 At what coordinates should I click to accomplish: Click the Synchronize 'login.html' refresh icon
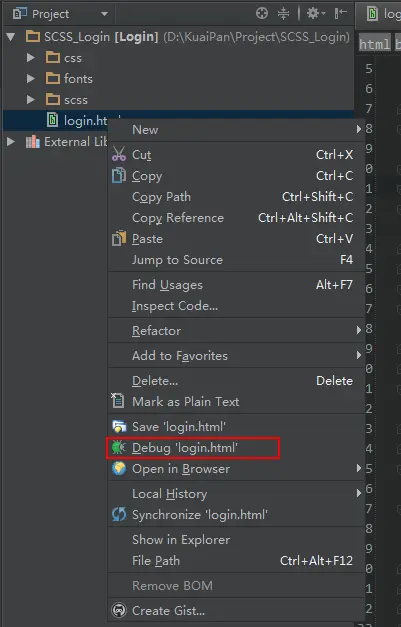[119, 514]
